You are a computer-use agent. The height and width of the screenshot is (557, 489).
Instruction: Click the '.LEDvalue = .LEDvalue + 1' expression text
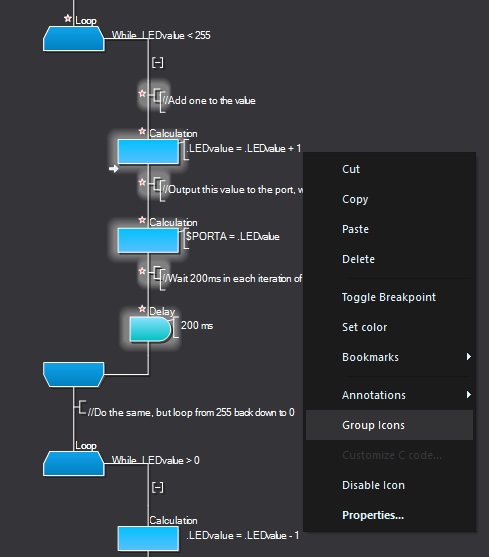[x=244, y=148]
